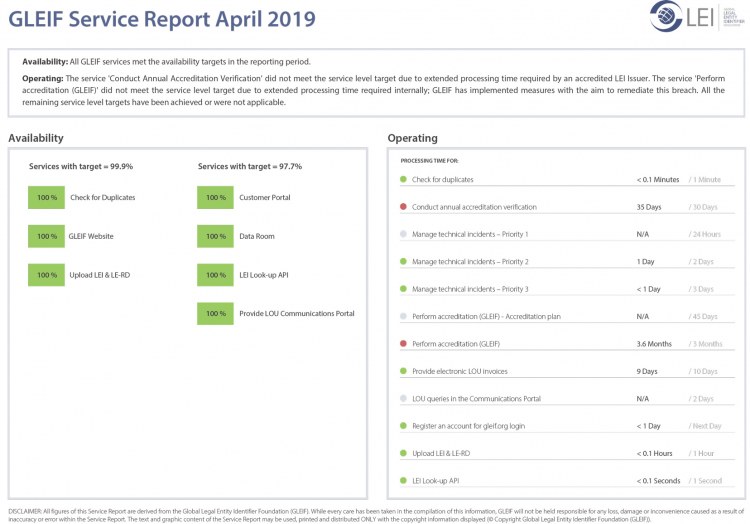The image size is (750, 524).
Task: Click the red status dot for Perform accreditation (GLEIF)
Action: point(403,344)
